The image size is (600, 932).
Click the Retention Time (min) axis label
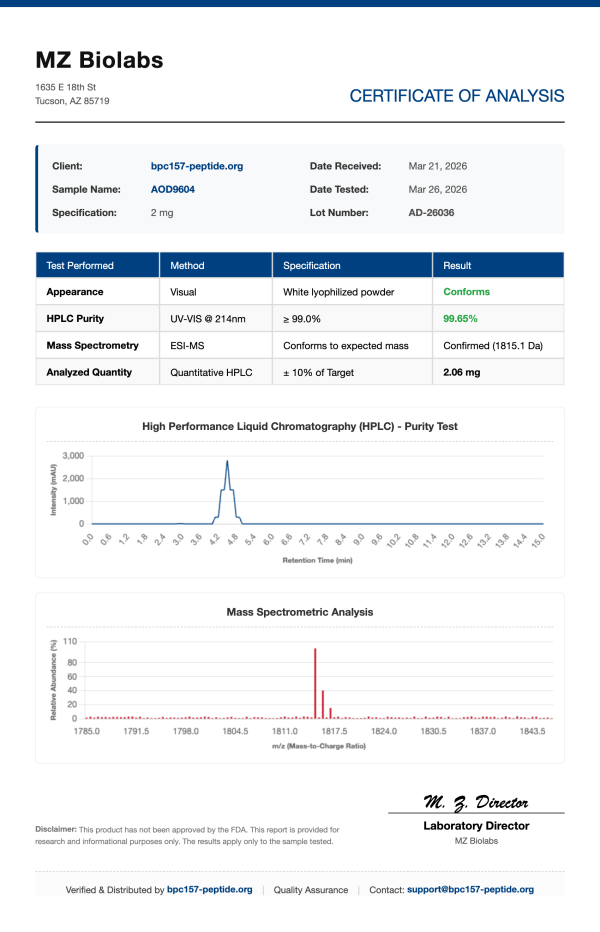[x=318, y=561]
